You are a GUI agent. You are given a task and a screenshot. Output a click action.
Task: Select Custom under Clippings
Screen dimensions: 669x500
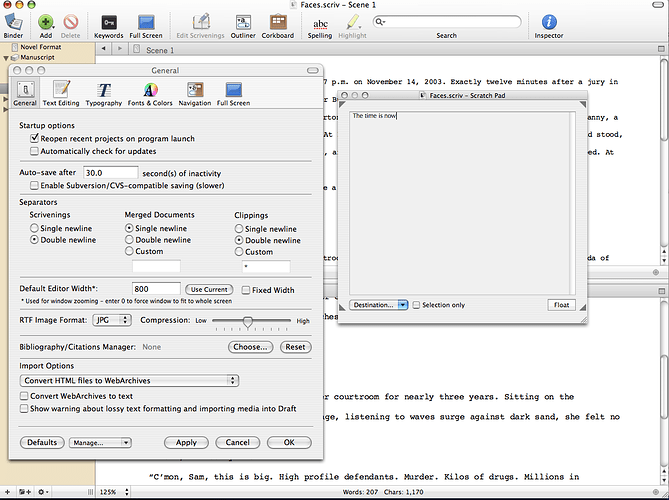(x=239, y=252)
